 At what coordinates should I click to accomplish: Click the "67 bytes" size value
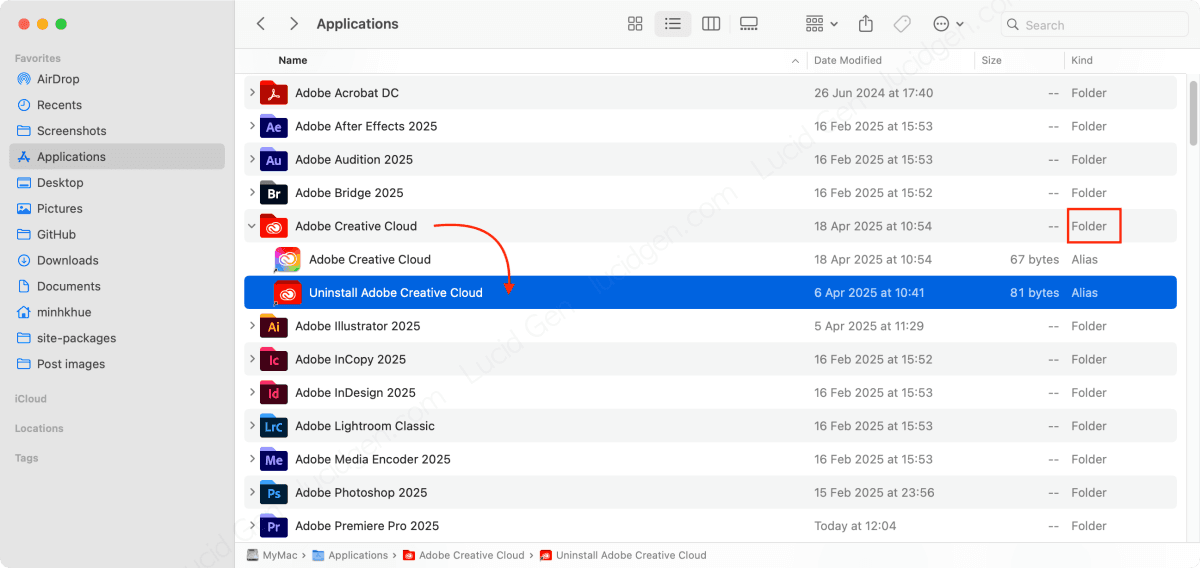[x=1034, y=259]
